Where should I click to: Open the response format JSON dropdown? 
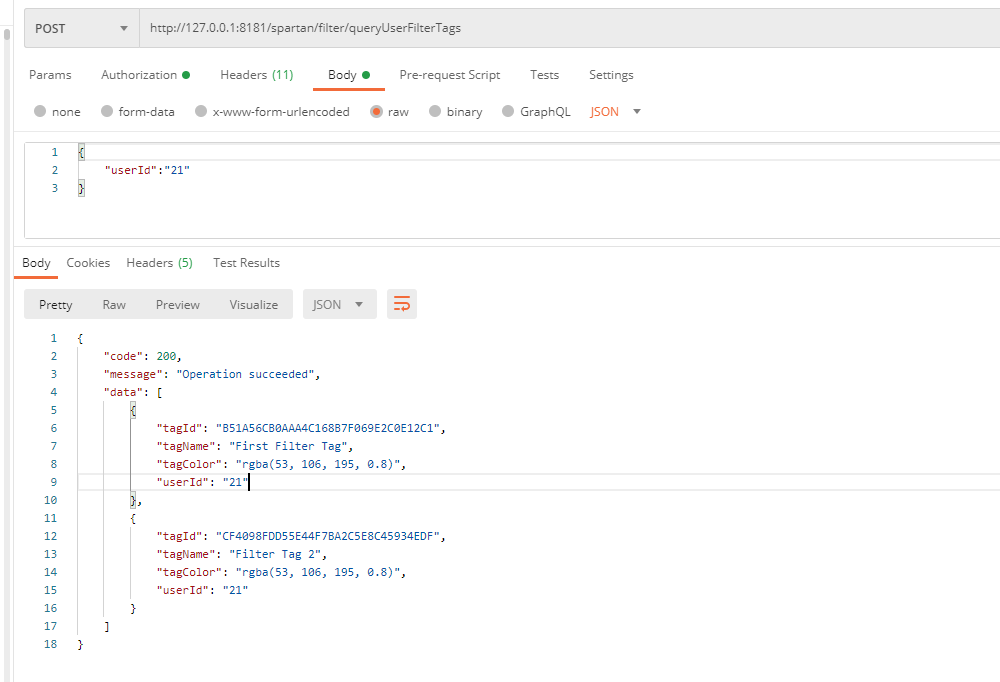pos(339,305)
